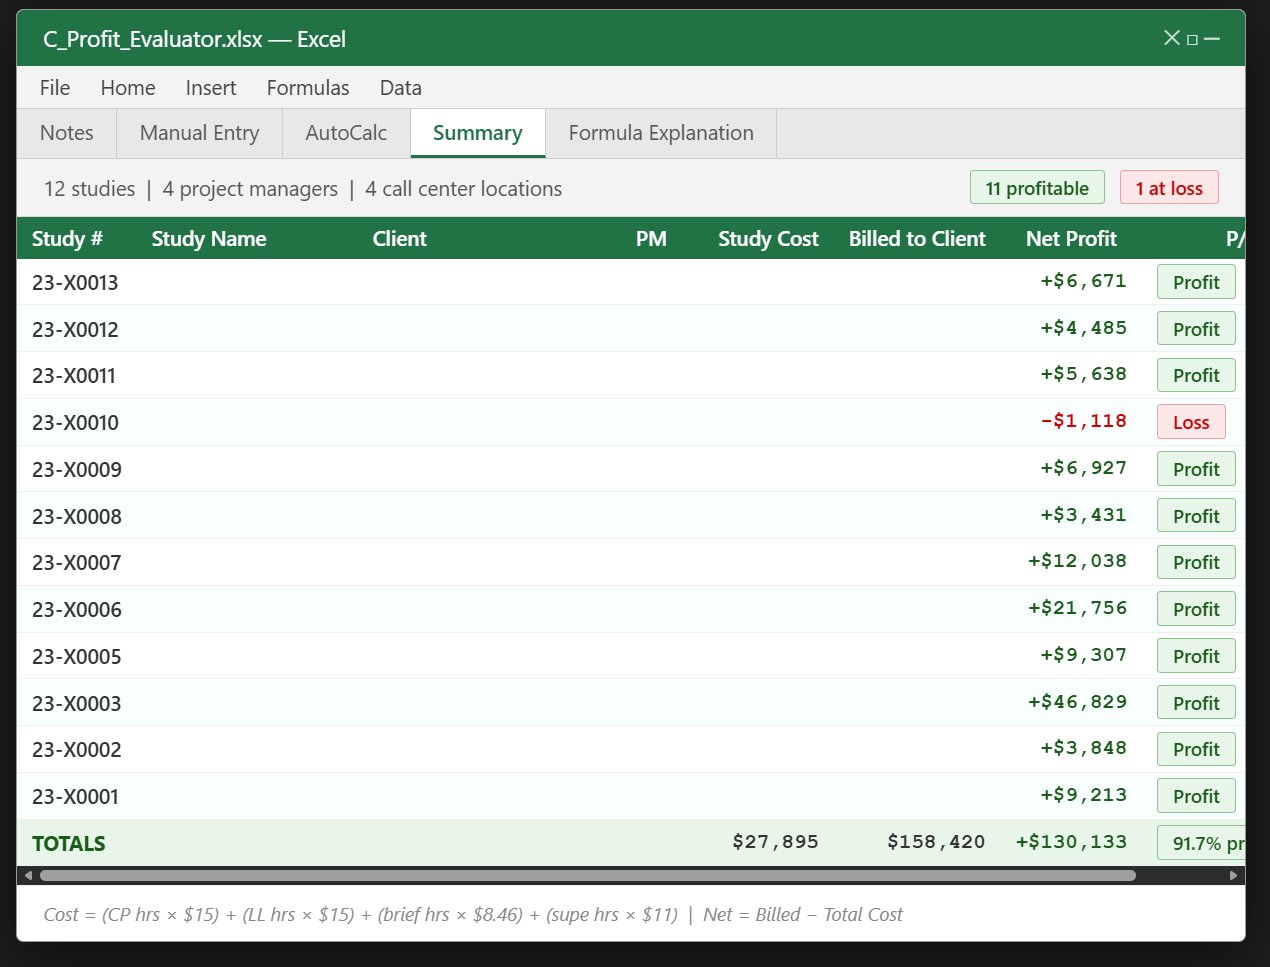The height and width of the screenshot is (967, 1270).
Task: Close the Excel window
Action: (x=1172, y=38)
